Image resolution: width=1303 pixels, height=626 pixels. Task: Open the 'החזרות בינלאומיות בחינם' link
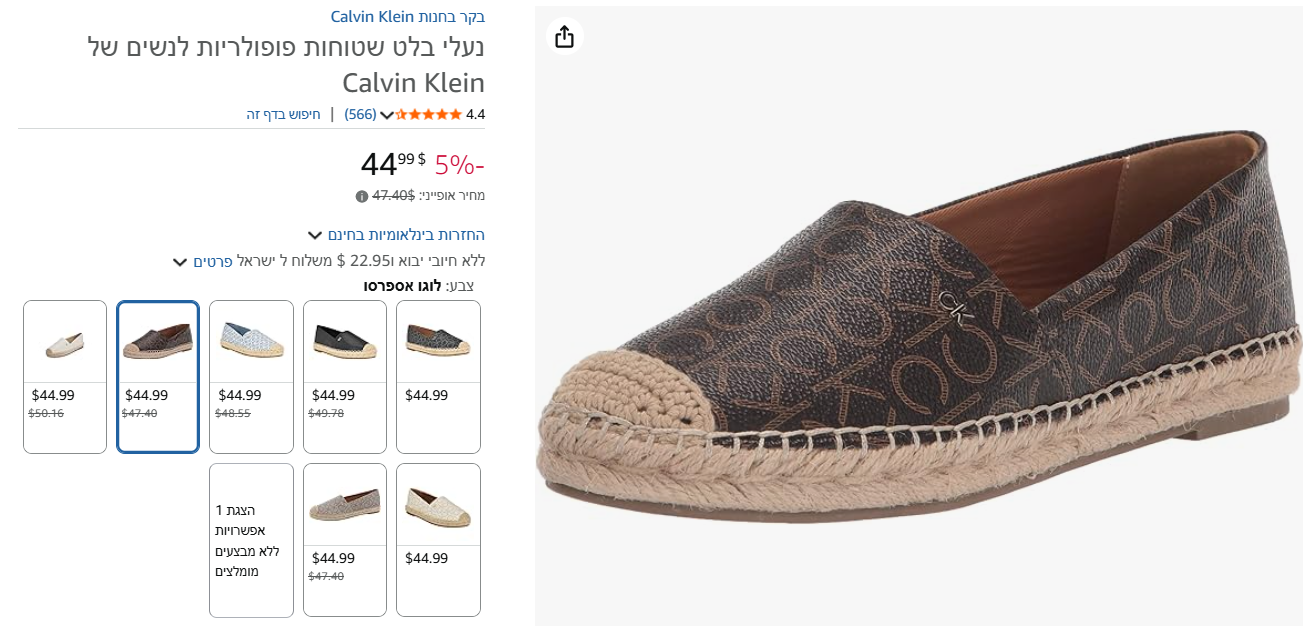click(406, 235)
